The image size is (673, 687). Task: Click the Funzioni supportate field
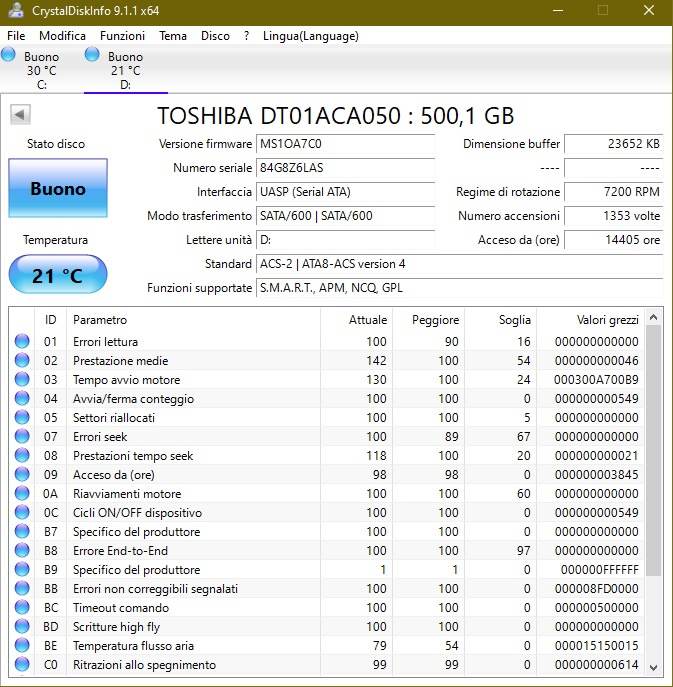(460, 288)
